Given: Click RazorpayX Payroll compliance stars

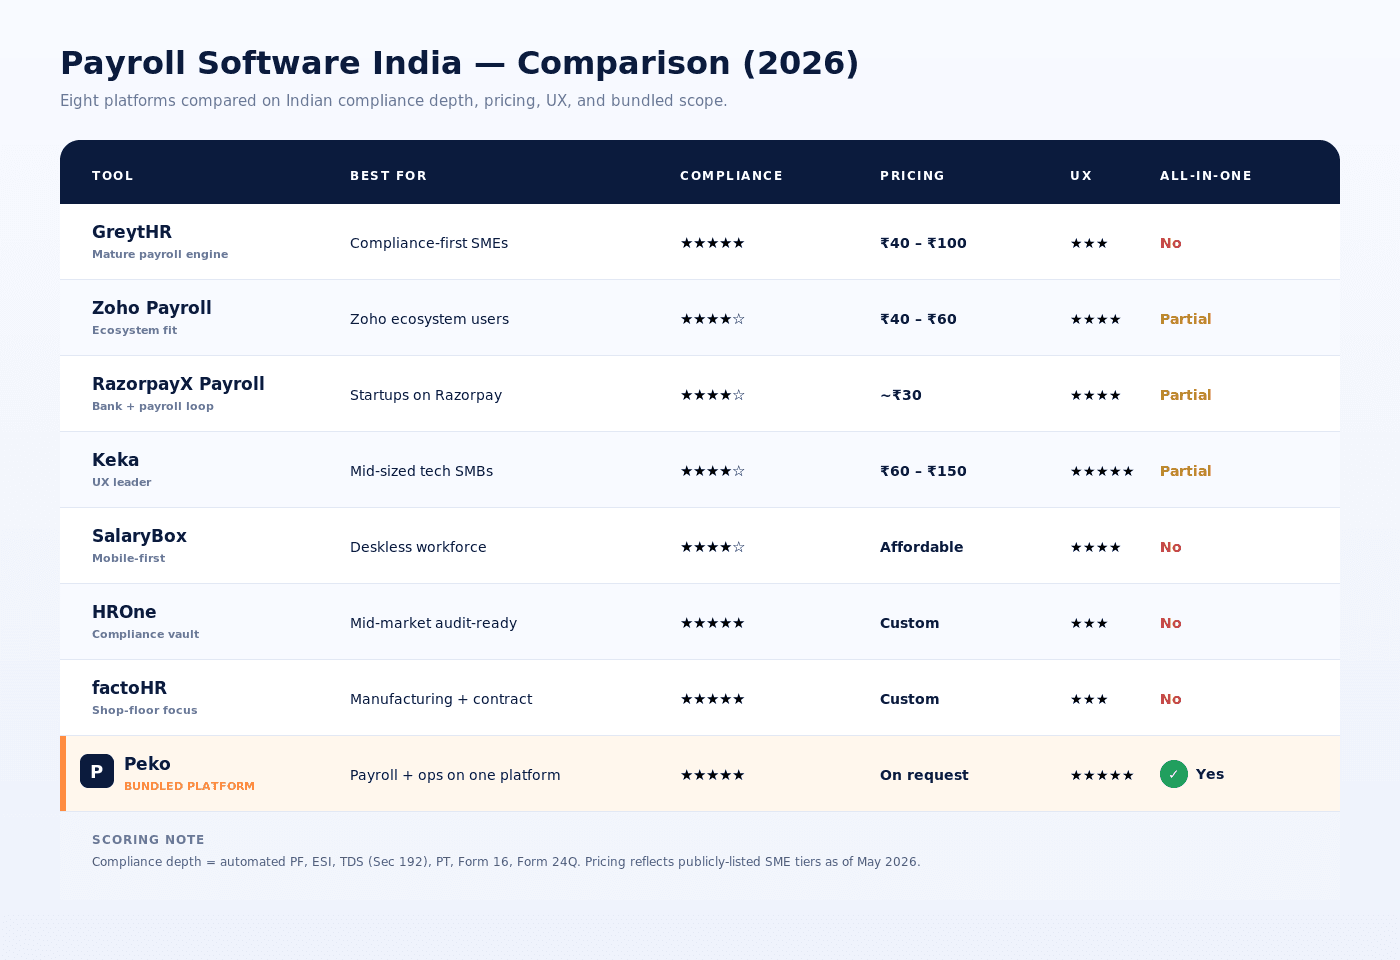Looking at the screenshot, I should pyautogui.click(x=712, y=395).
